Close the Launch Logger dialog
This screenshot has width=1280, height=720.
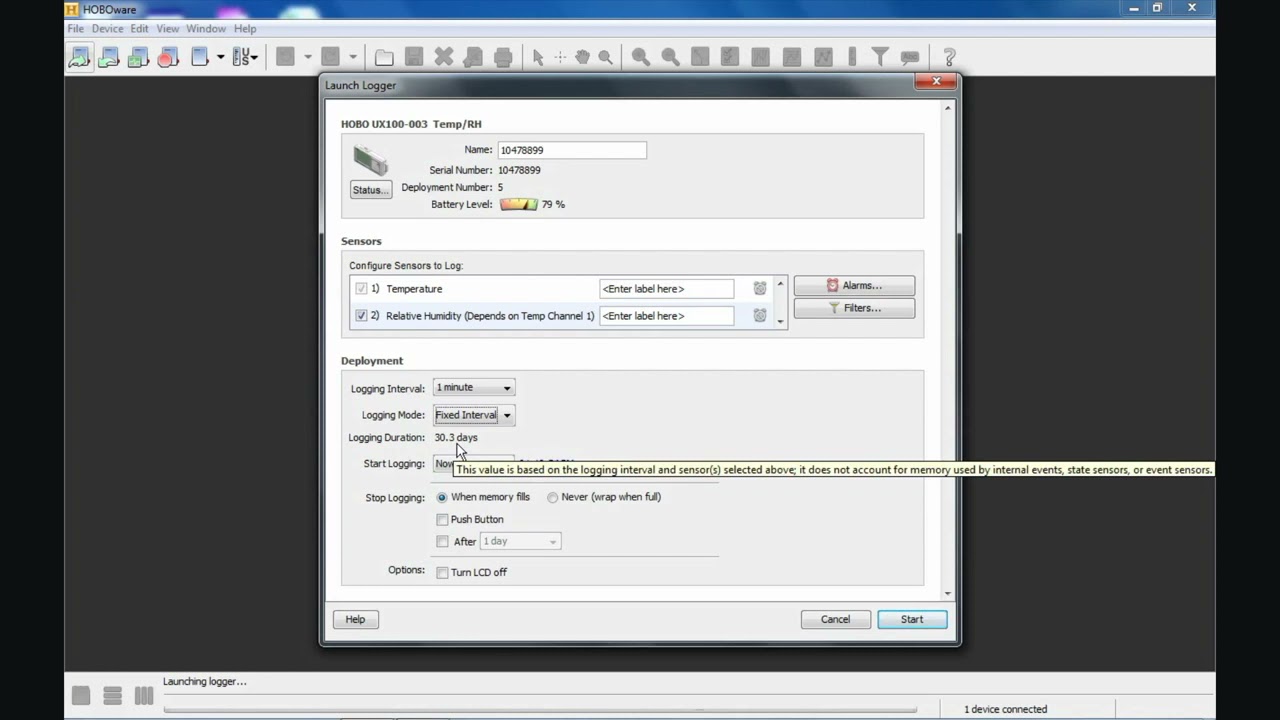(936, 81)
